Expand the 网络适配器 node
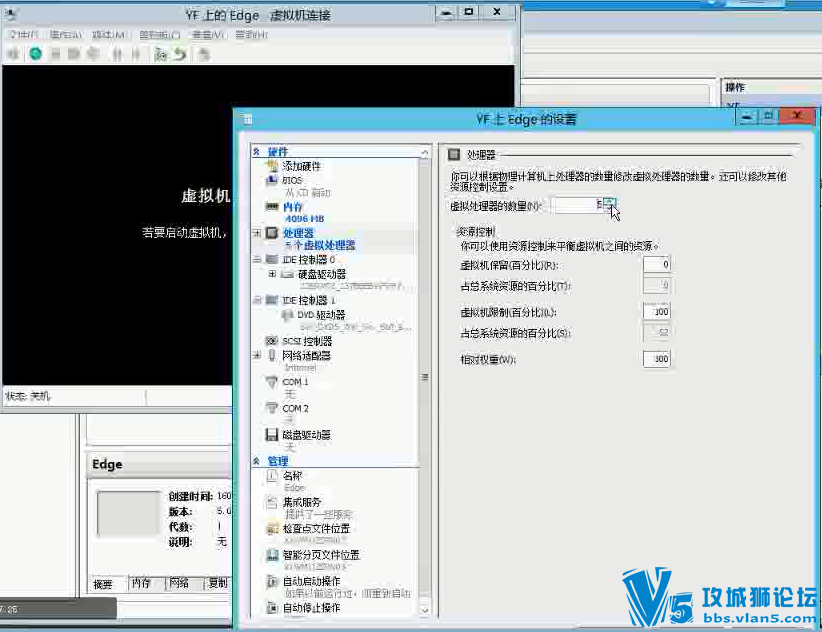The height and width of the screenshot is (632, 822). [256, 356]
